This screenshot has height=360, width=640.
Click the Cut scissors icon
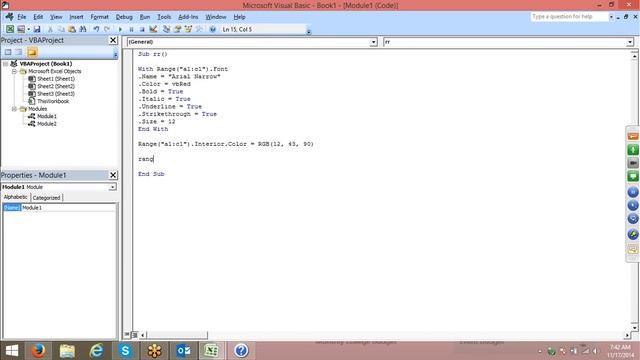pos(50,29)
